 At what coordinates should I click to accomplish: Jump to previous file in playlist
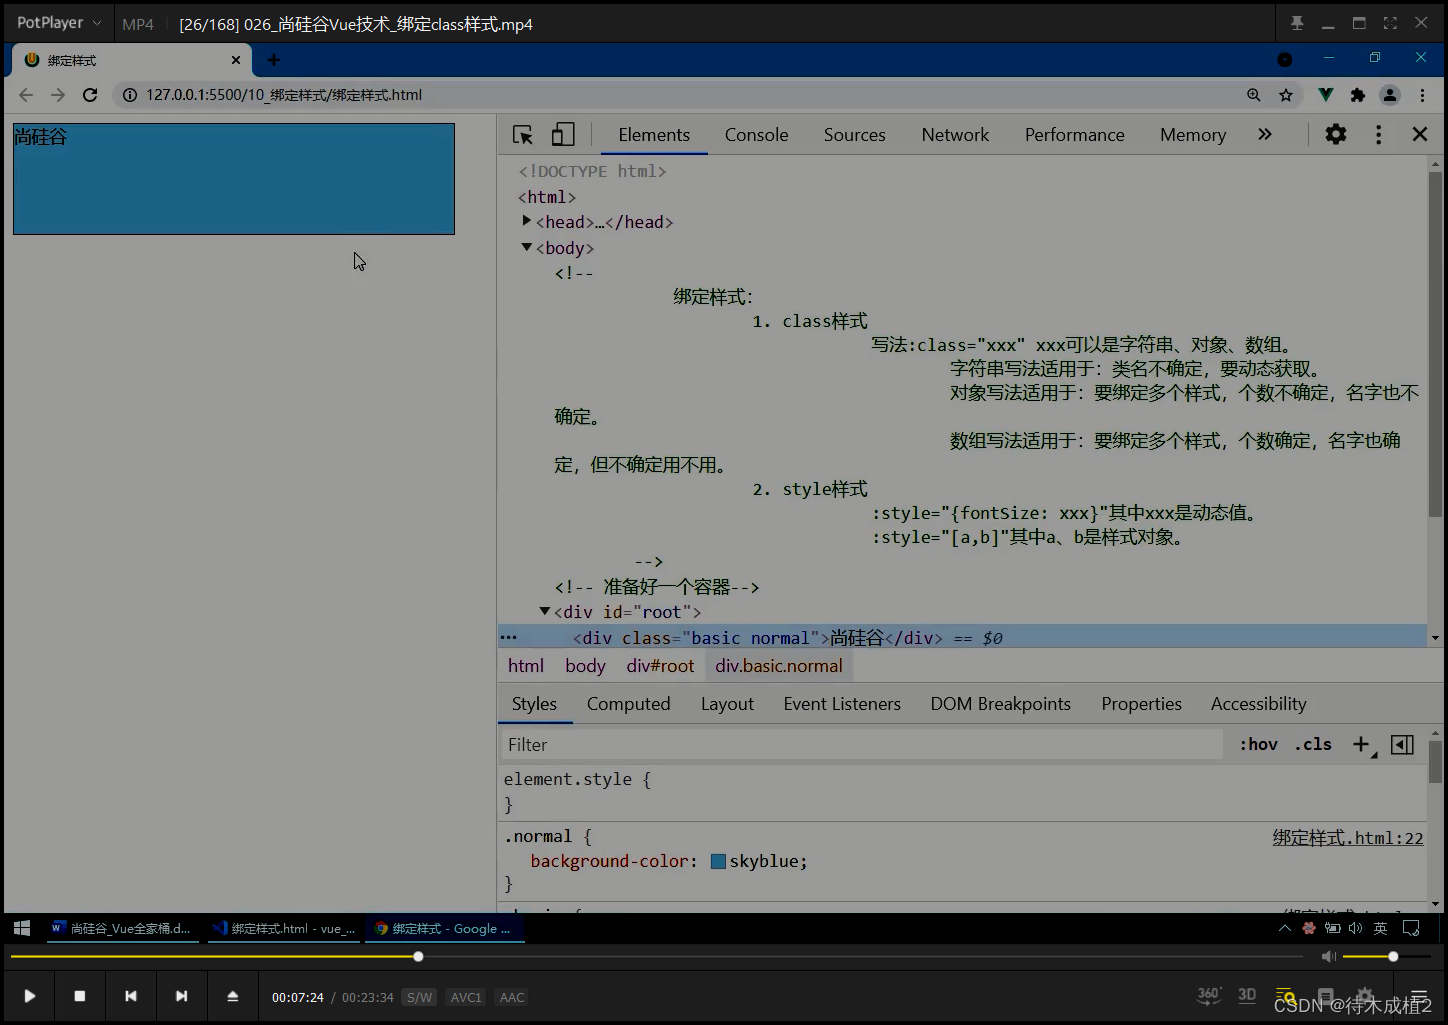[131, 996]
